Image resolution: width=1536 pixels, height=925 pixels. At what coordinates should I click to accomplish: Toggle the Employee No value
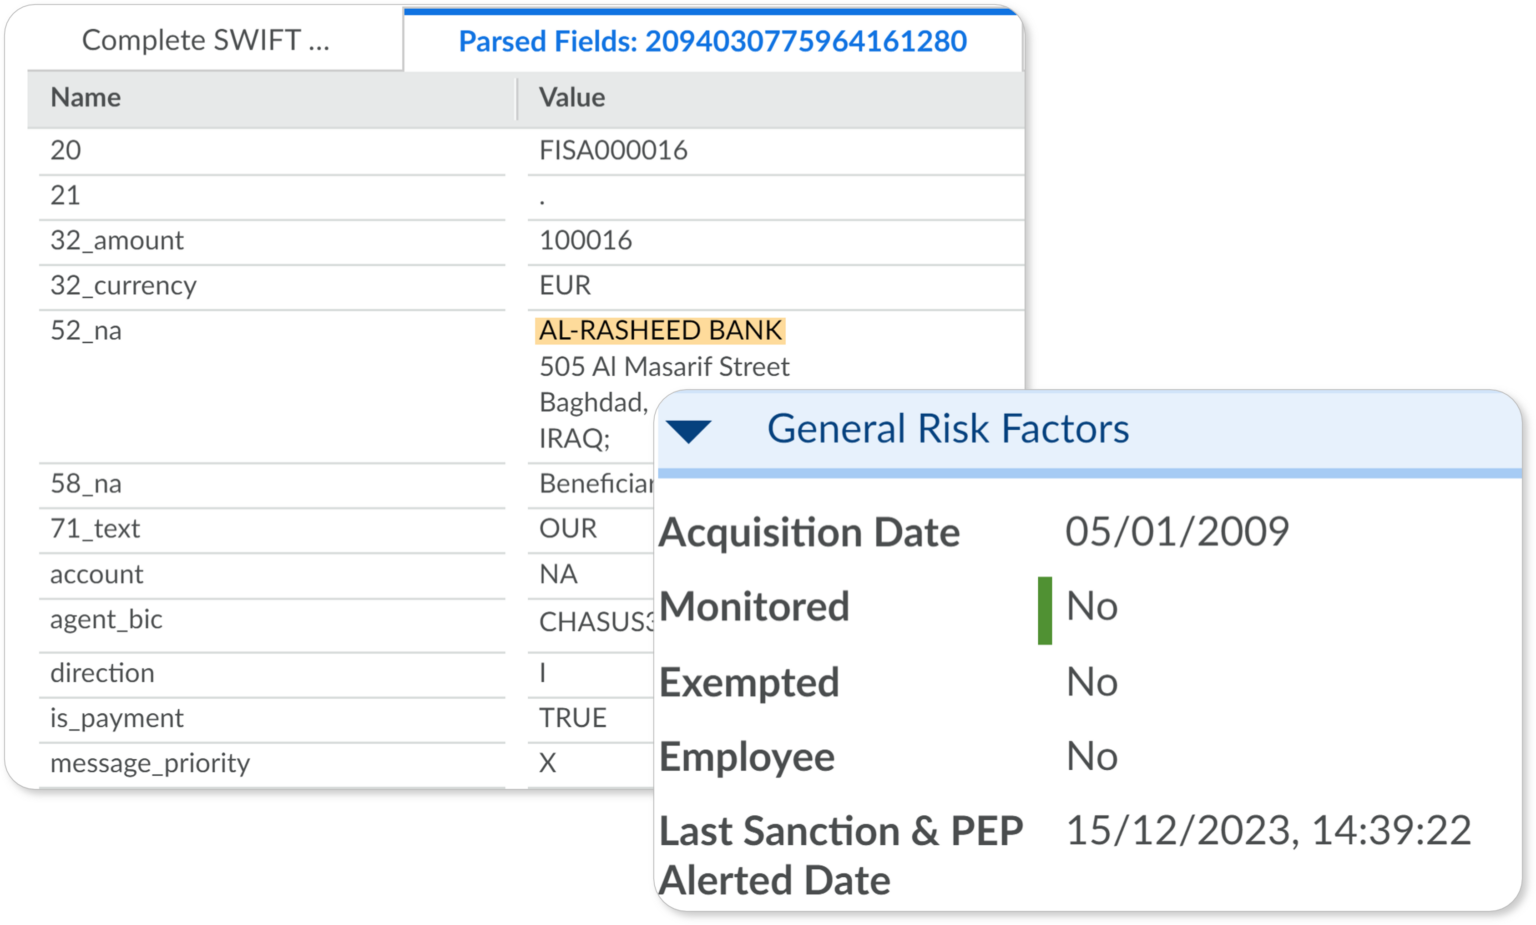[1093, 756]
